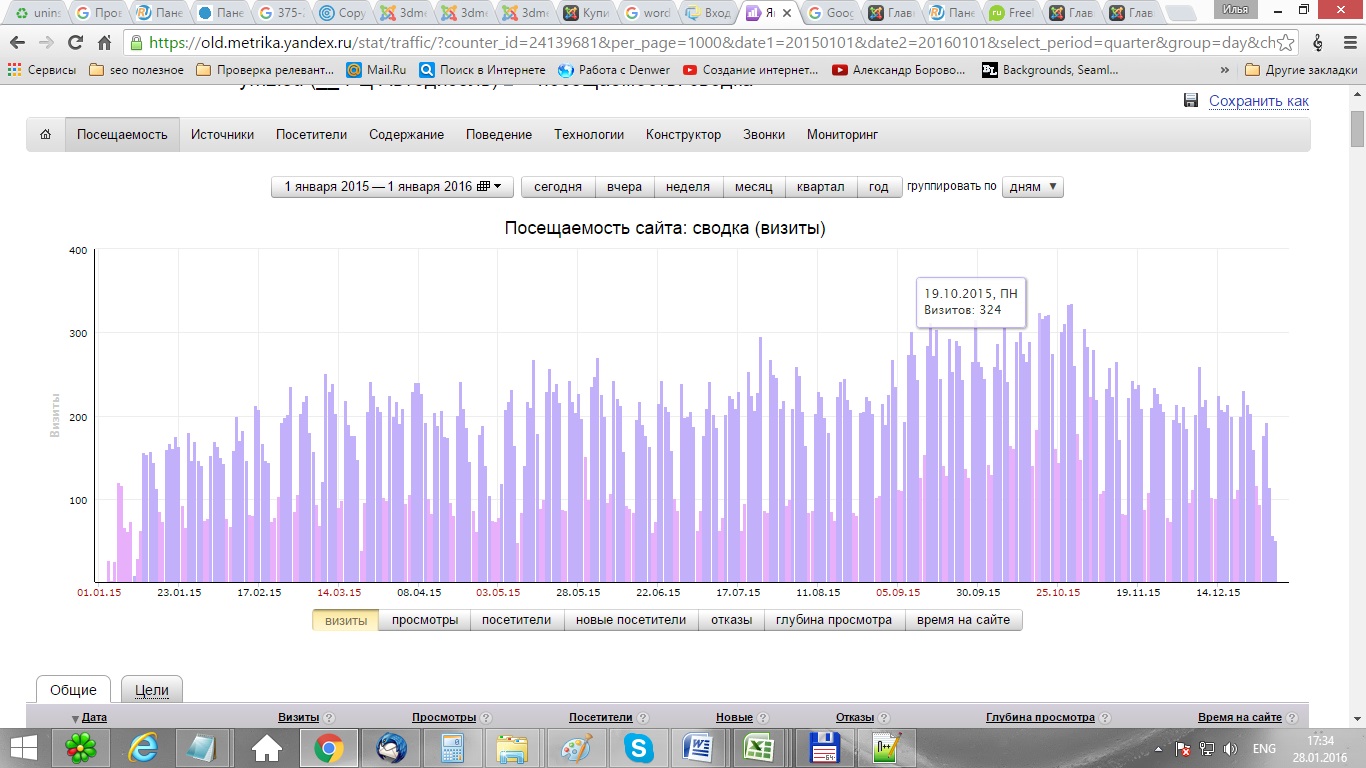Select the 'месяц' period button
The width and height of the screenshot is (1366, 768).
[x=754, y=187]
